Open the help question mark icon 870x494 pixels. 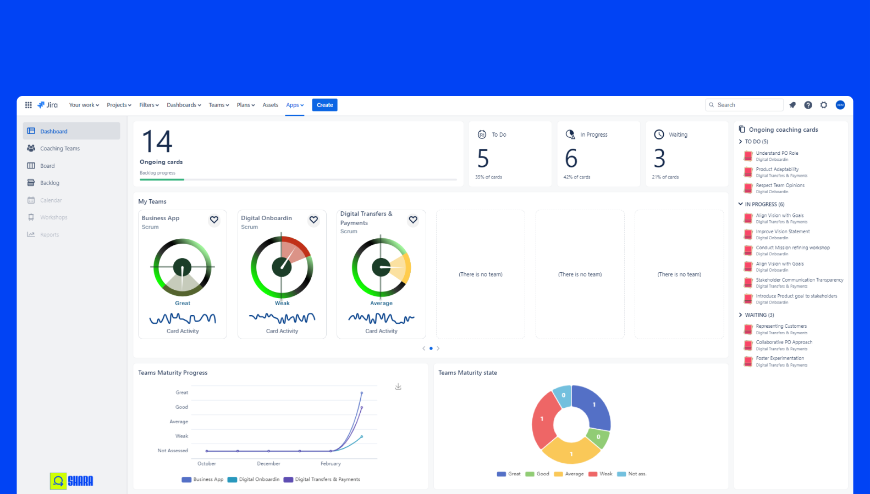pyautogui.click(x=808, y=105)
